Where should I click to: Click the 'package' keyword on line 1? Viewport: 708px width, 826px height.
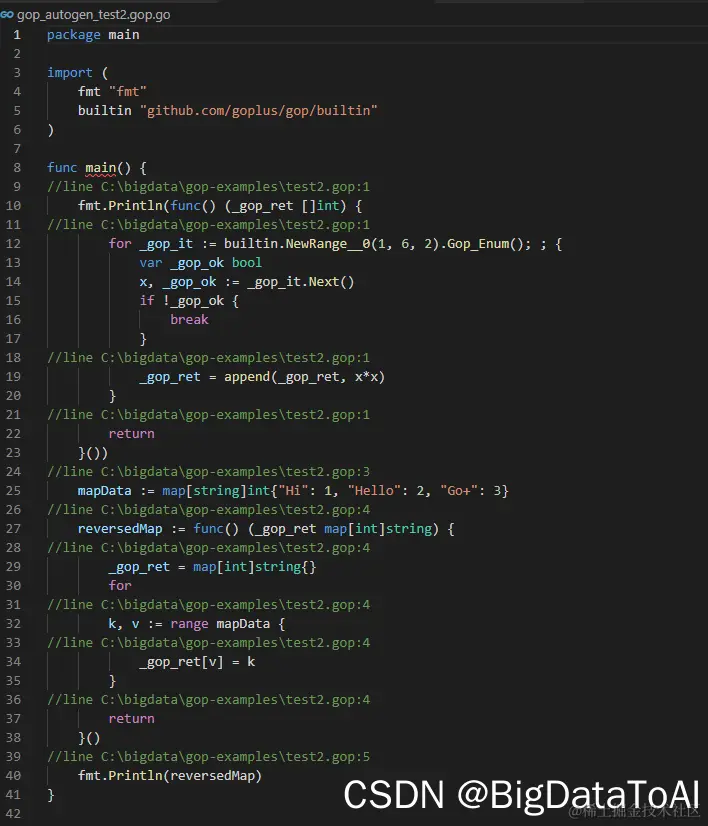pyautogui.click(x=74, y=35)
